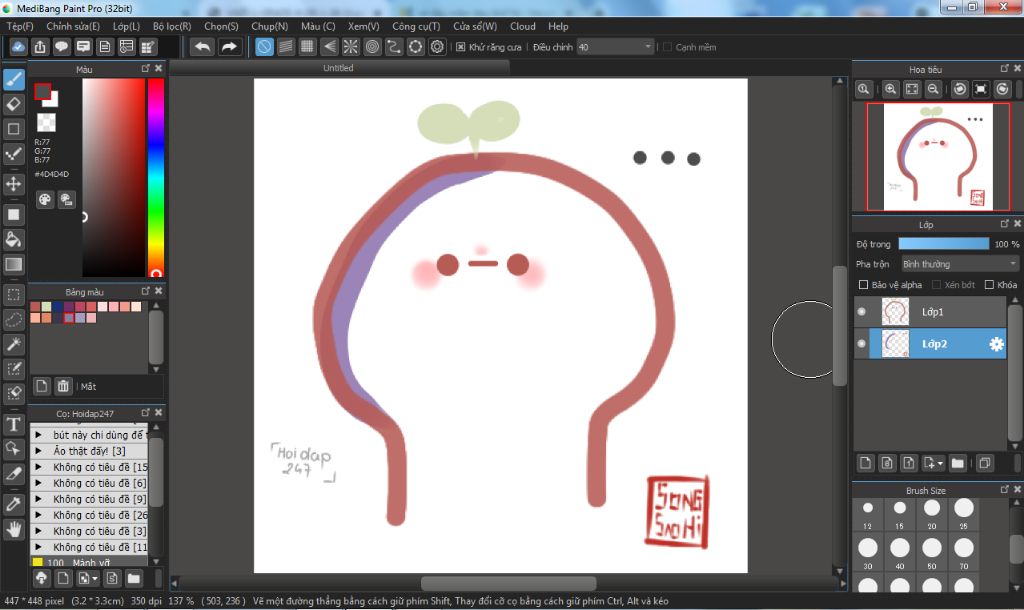This screenshot has height=610, width=1024.
Task: Open Tệp(F) menu
Action: (20, 26)
